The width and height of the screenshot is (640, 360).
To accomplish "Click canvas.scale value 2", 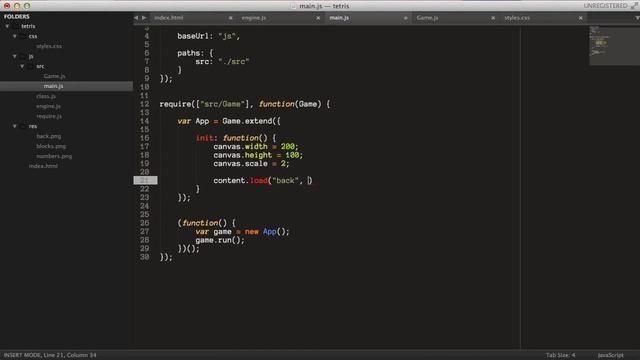I will pyautogui.click(x=283, y=164).
